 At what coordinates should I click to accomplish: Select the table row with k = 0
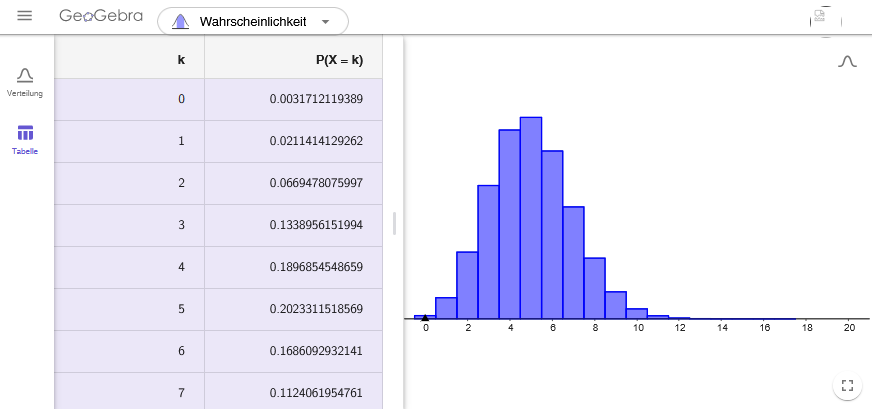[219, 99]
